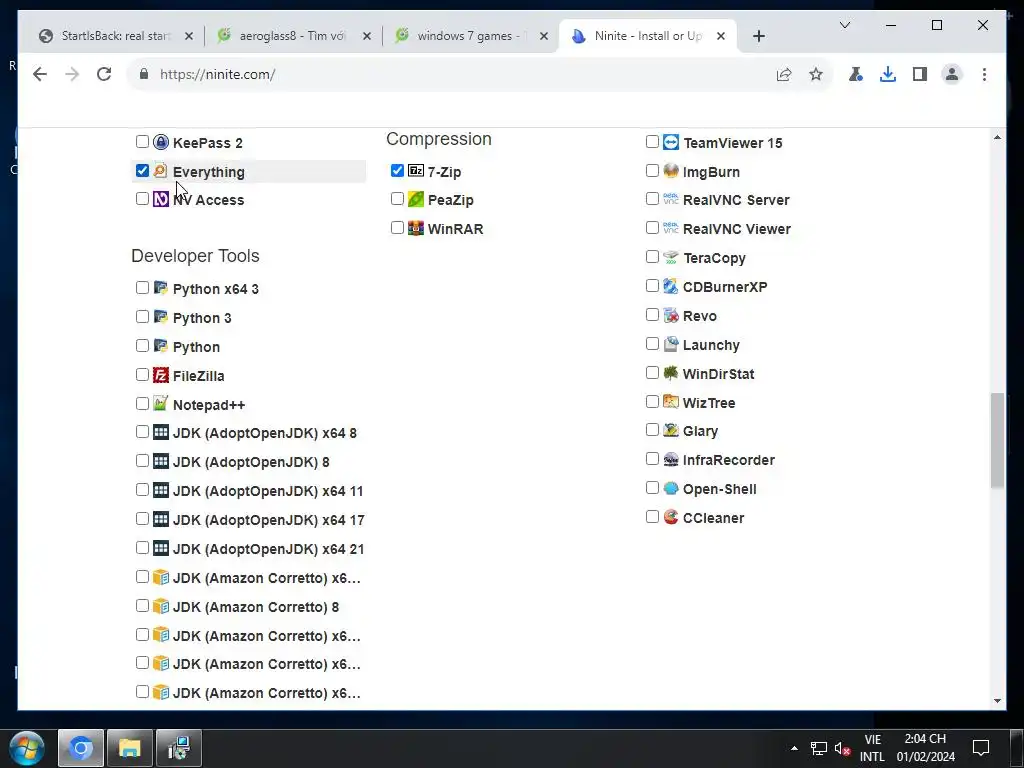1024x768 pixels.
Task: Click the Open-Shell icon
Action: point(671,488)
